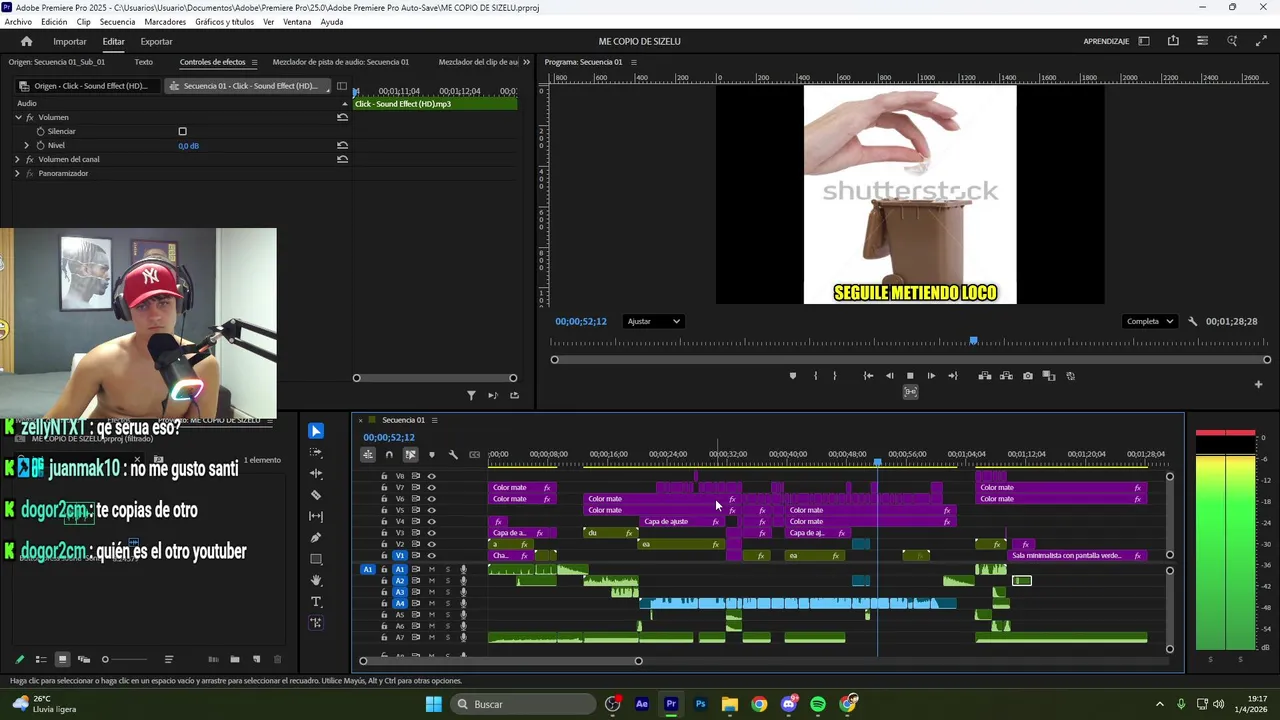1280x720 pixels.
Task: Open Controles de efectos panel menu
Action: pyautogui.click(x=254, y=62)
